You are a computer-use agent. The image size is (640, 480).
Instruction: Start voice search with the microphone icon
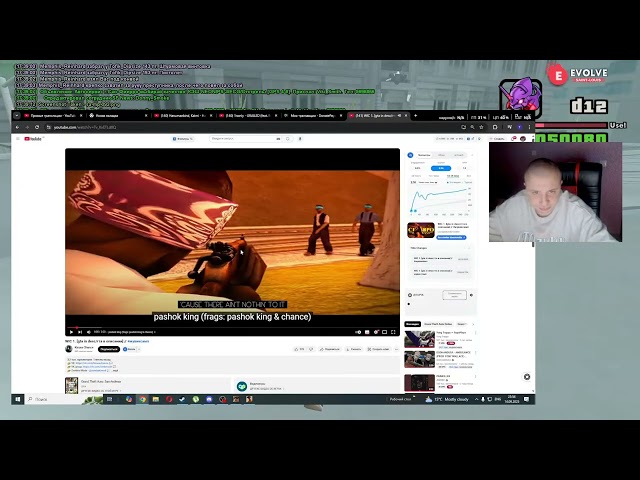[300, 139]
